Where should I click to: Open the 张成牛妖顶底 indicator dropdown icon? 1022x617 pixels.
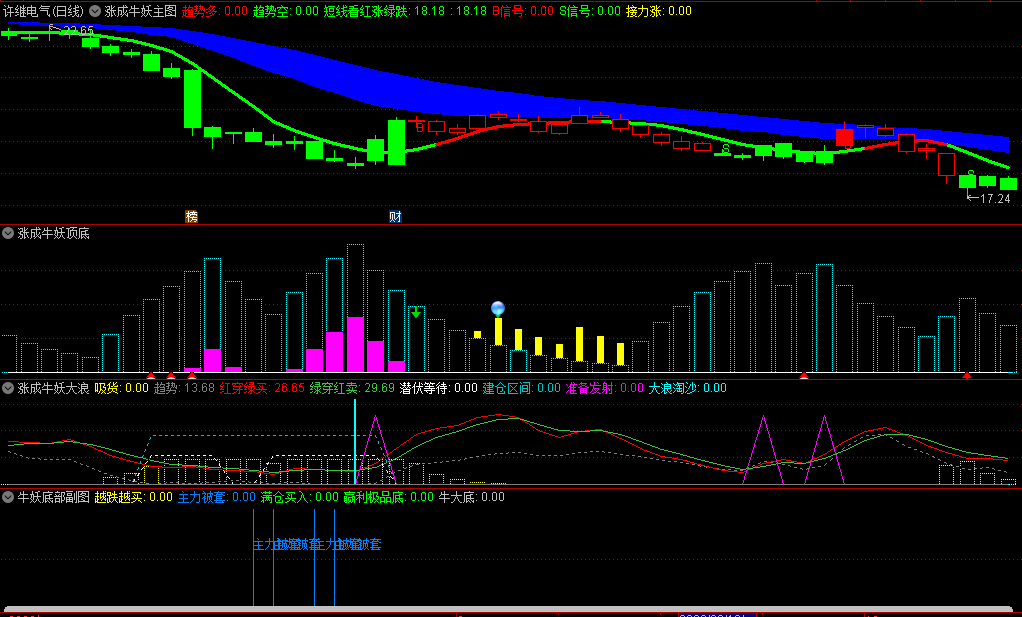pos(8,233)
